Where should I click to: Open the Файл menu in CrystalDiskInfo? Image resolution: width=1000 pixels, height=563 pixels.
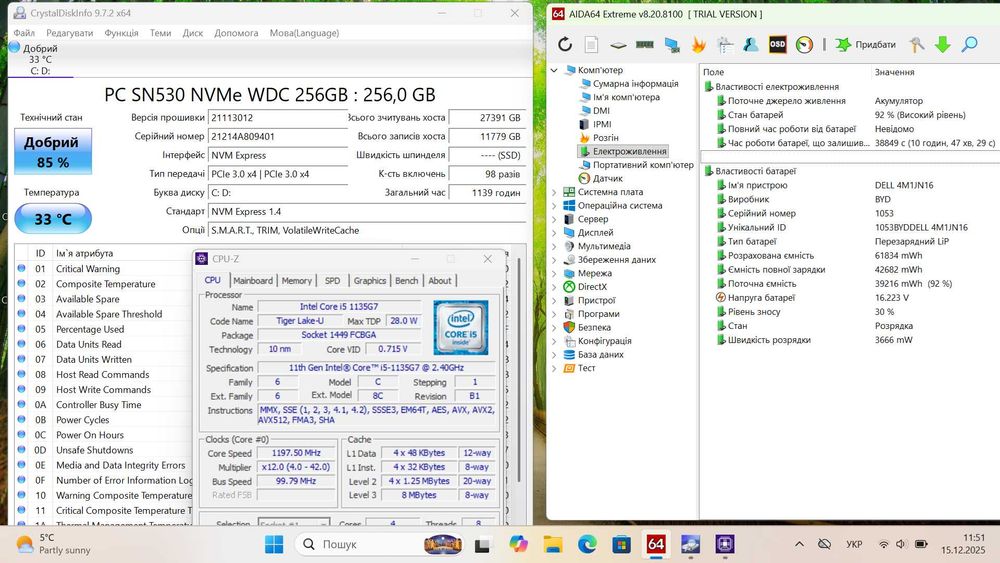tap(24, 33)
